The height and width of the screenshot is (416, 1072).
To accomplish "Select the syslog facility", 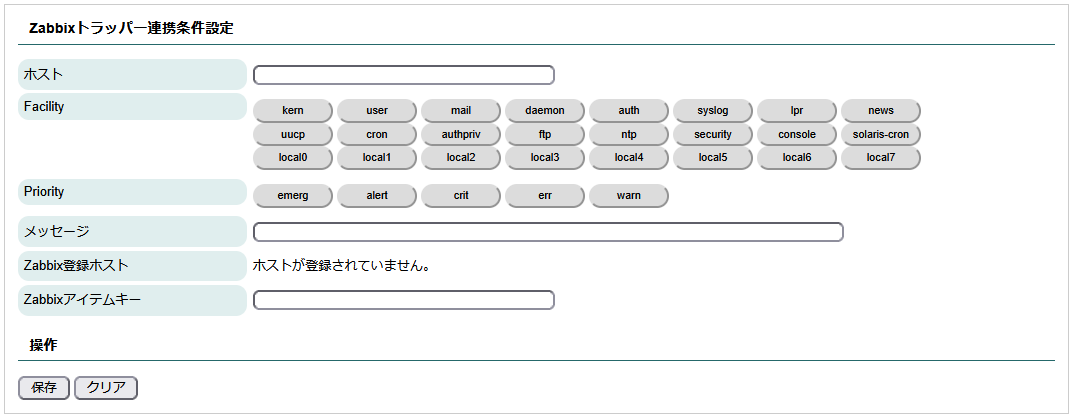I will tap(713, 110).
